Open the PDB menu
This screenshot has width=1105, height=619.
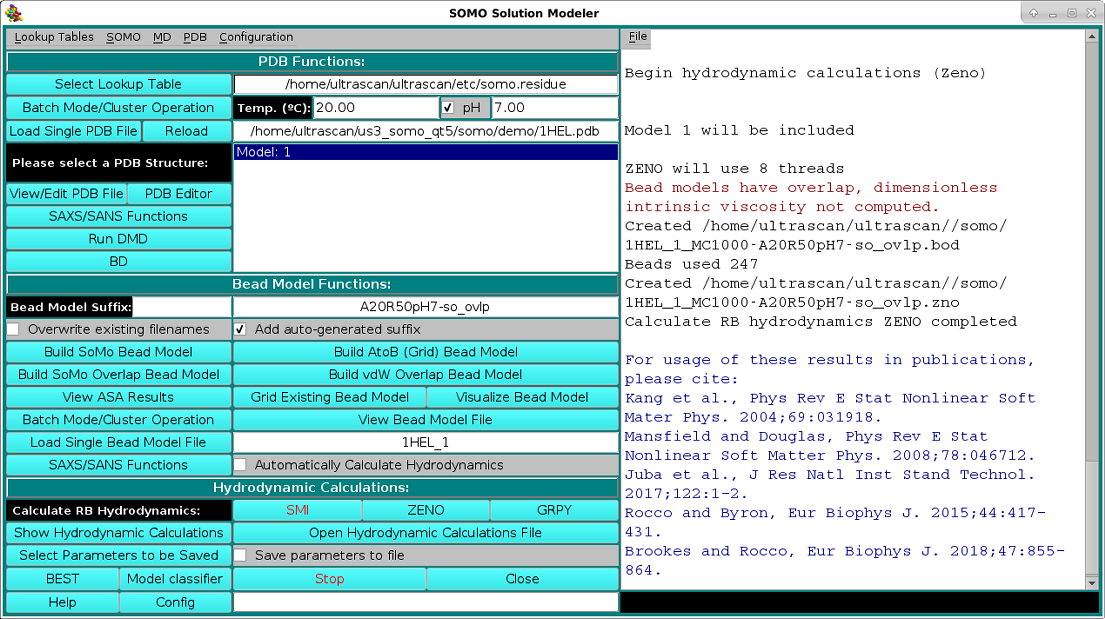tap(195, 37)
